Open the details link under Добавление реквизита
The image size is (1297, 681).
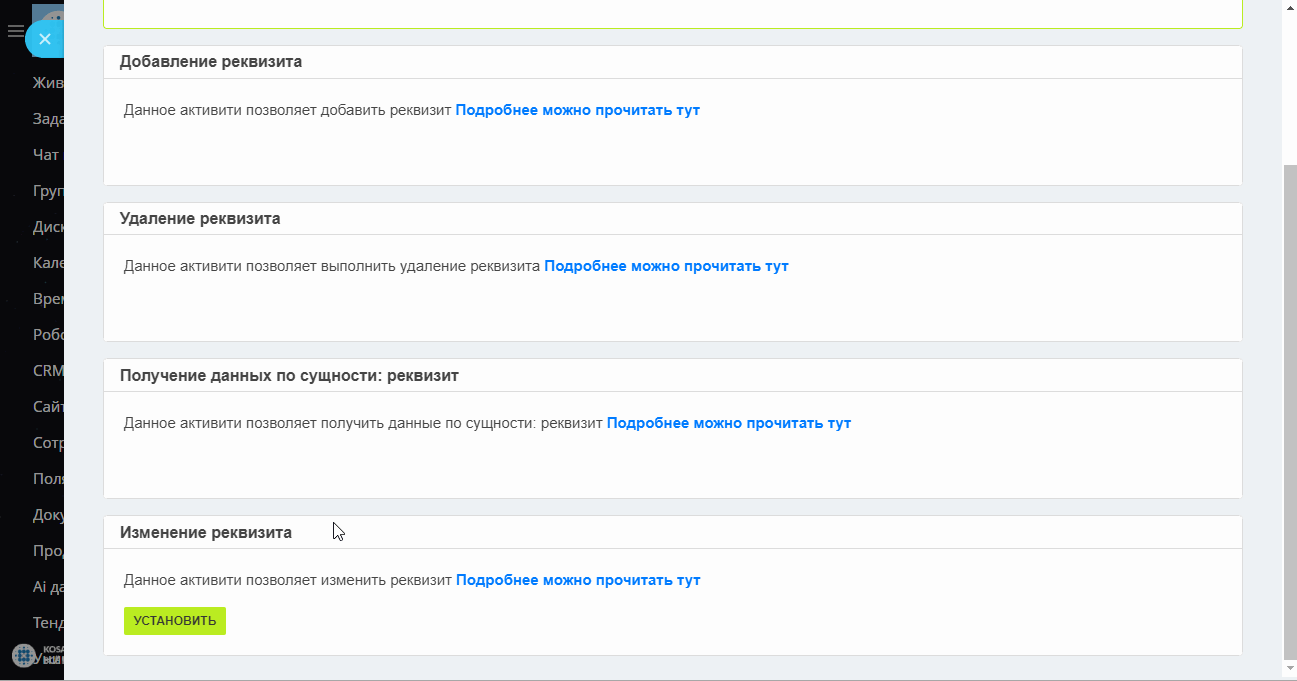(x=578, y=110)
